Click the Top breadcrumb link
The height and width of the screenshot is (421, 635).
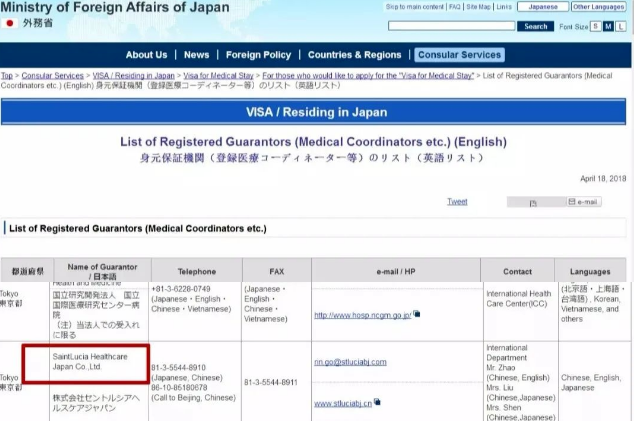pyautogui.click(x=7, y=76)
